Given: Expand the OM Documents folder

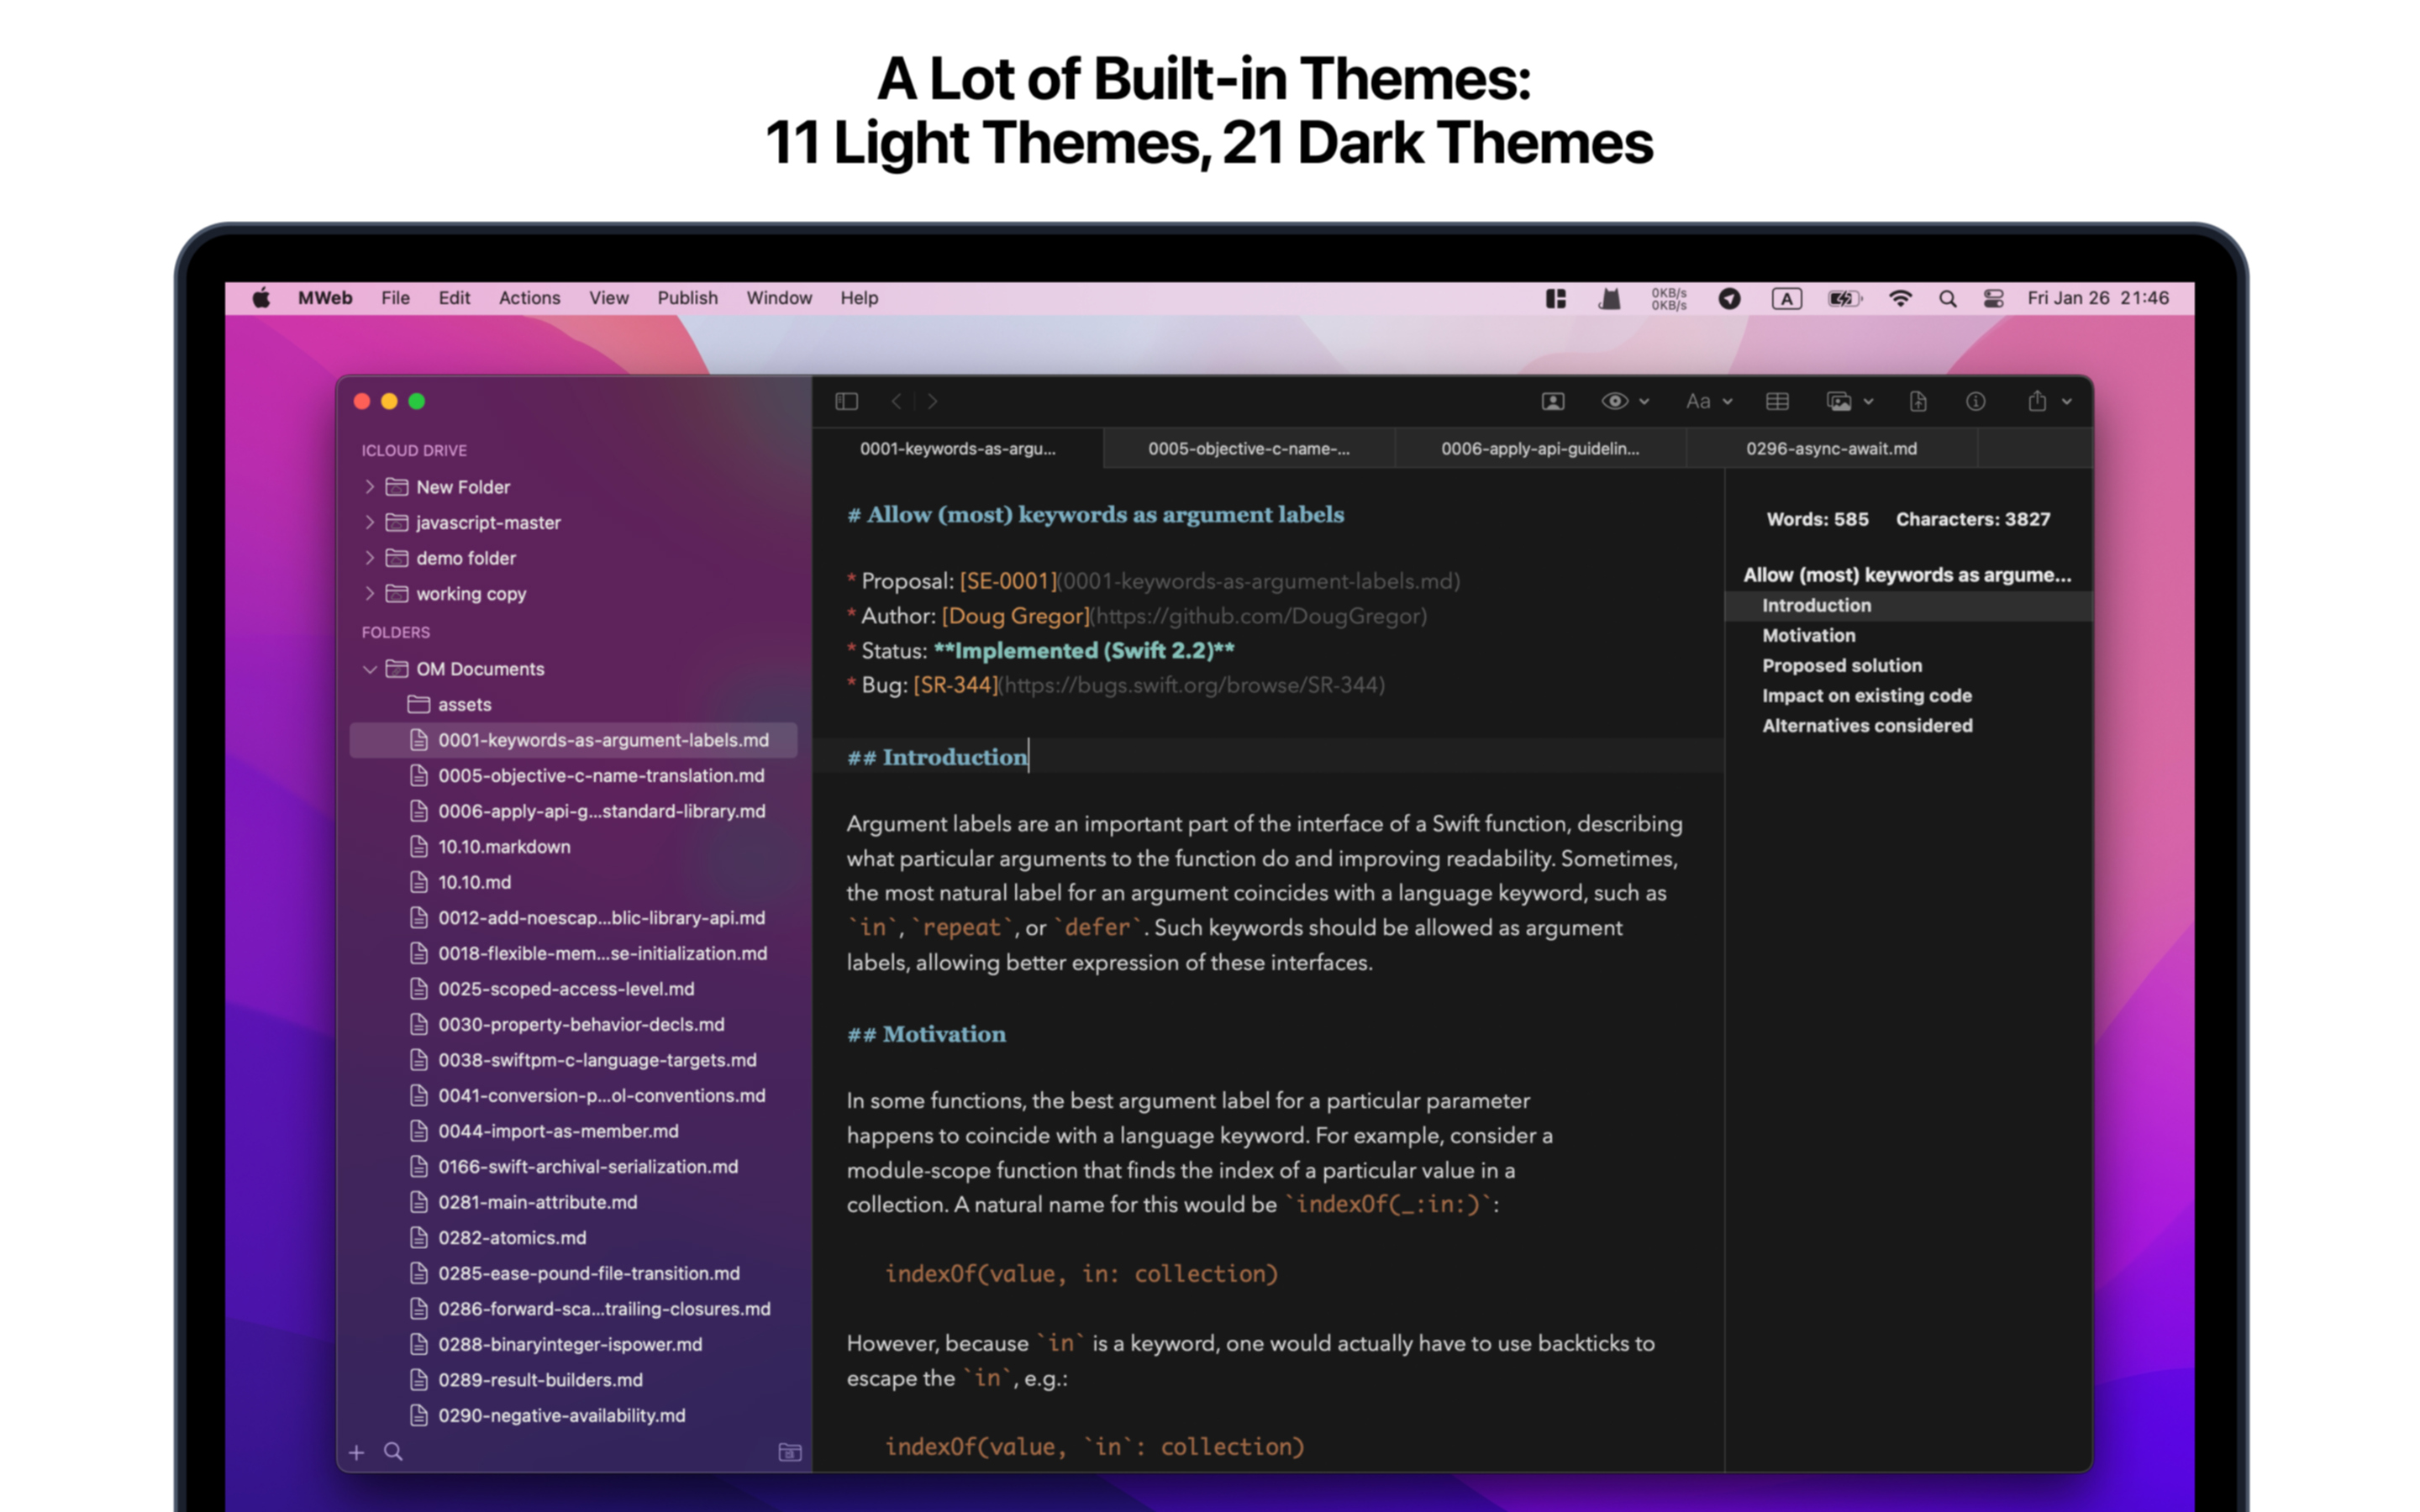Looking at the screenshot, I should coord(371,668).
